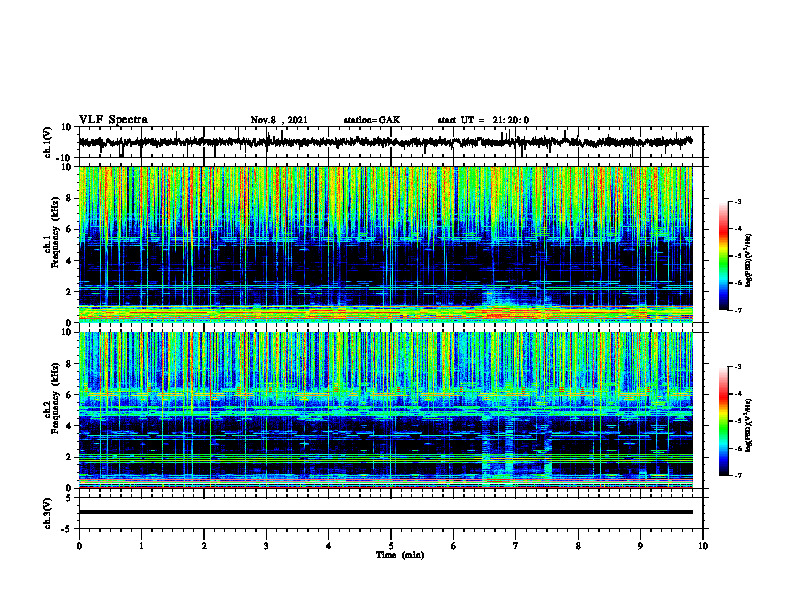
Task: Click the "ch.1(V)" waveform axis label
Action: point(48,142)
